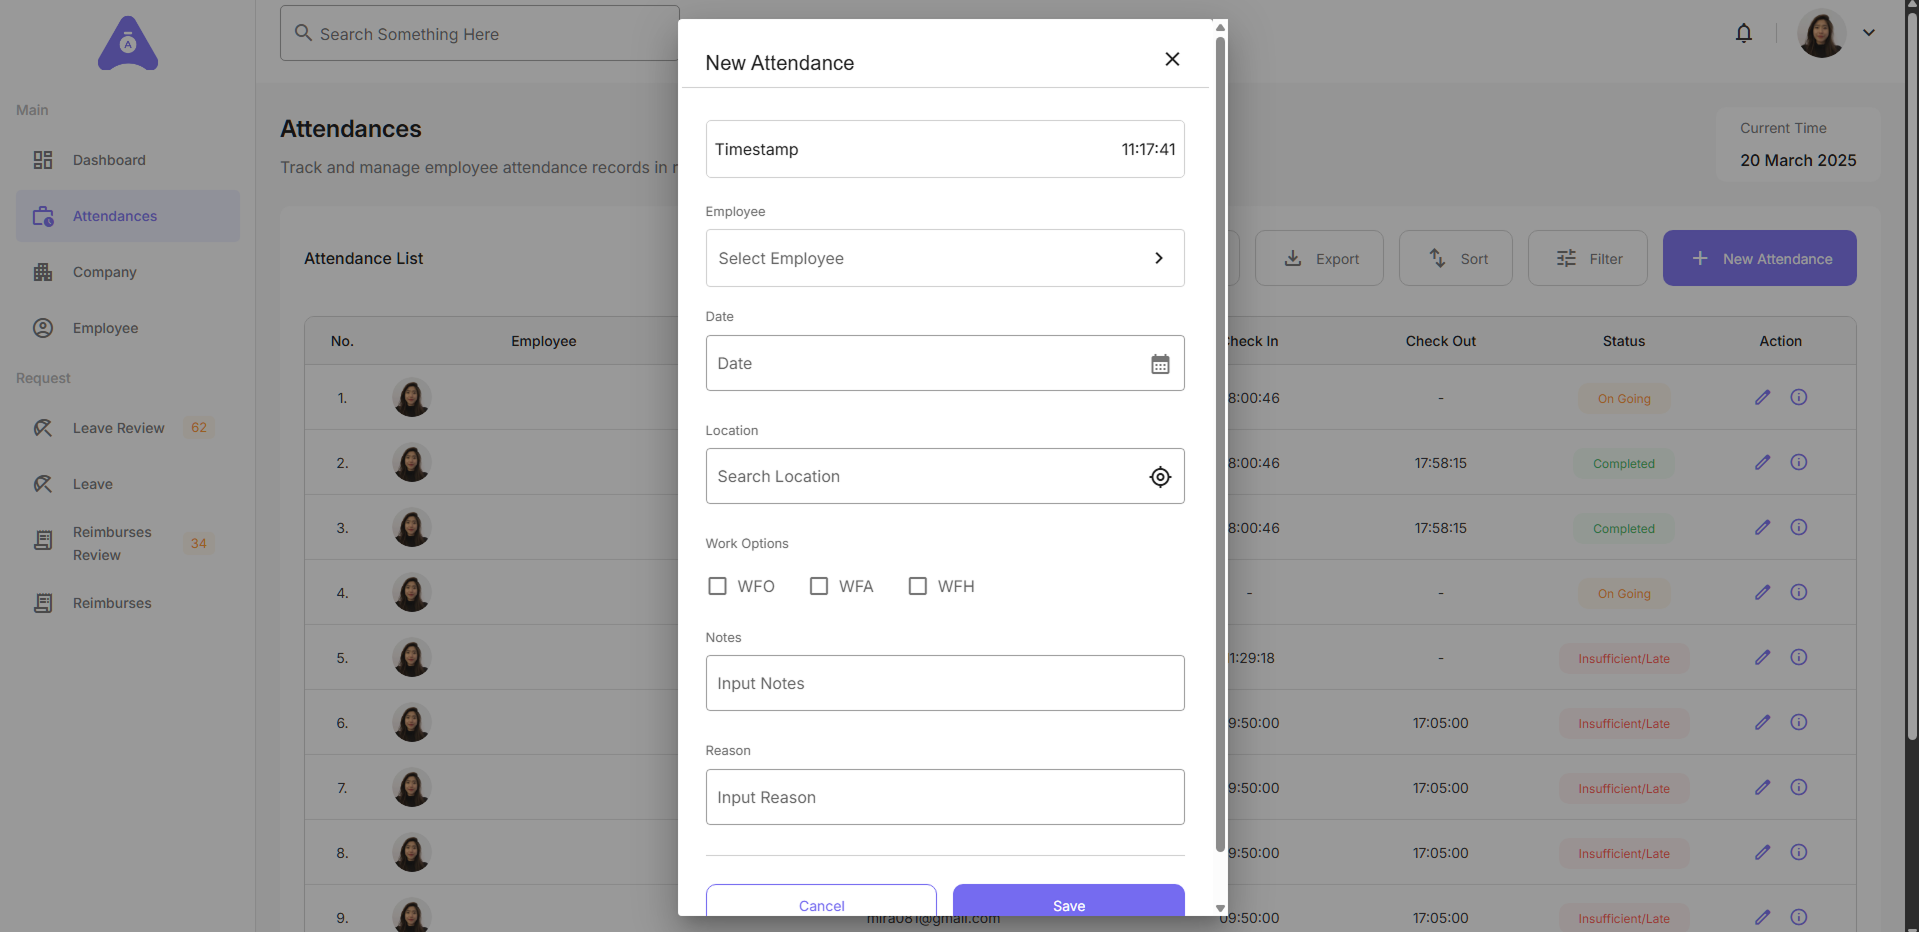Check the WFA work option
This screenshot has width=1919, height=932.
(819, 586)
